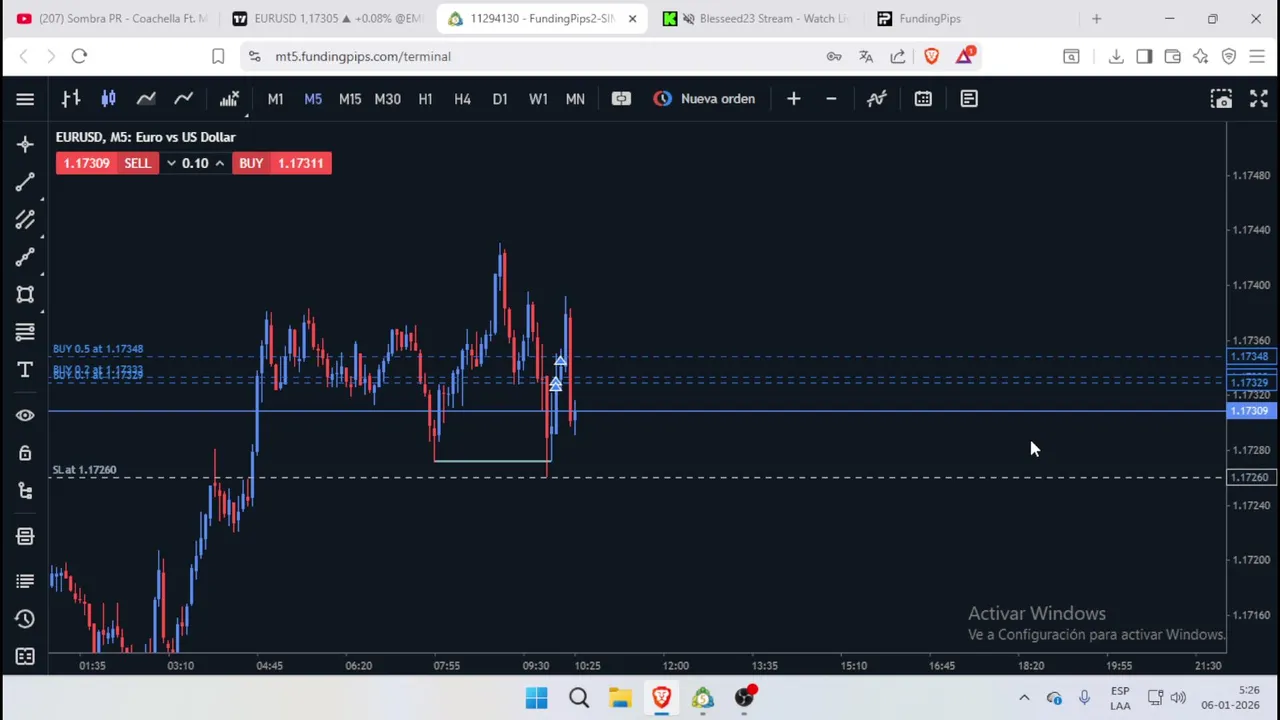Open the trade history clock icon
The width and height of the screenshot is (1280, 720).
(x=25, y=619)
